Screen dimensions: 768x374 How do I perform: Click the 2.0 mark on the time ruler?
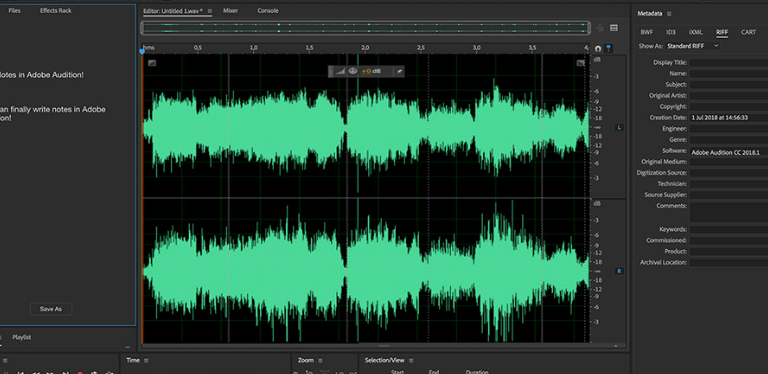[365, 48]
